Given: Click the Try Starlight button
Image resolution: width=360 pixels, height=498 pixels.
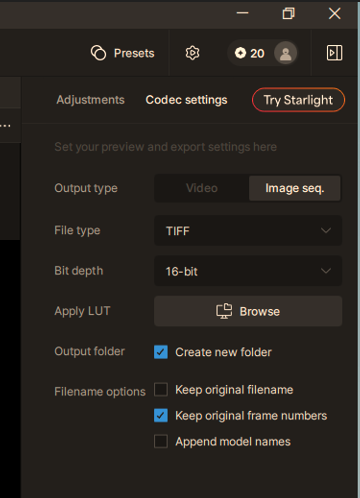Looking at the screenshot, I should [298, 100].
